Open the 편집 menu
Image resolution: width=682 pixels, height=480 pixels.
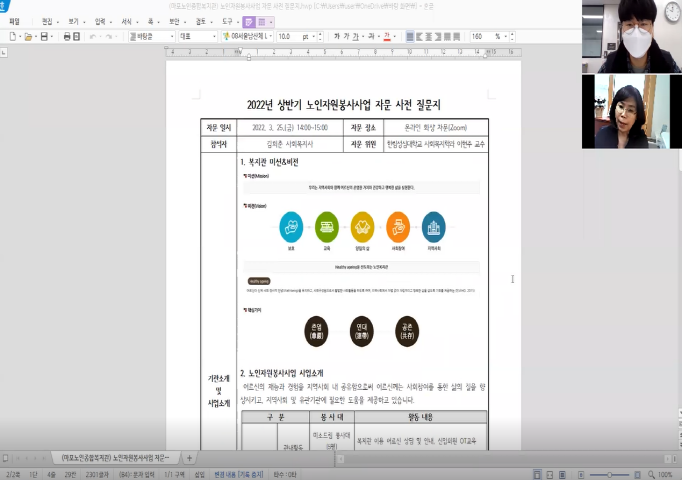pos(47,22)
